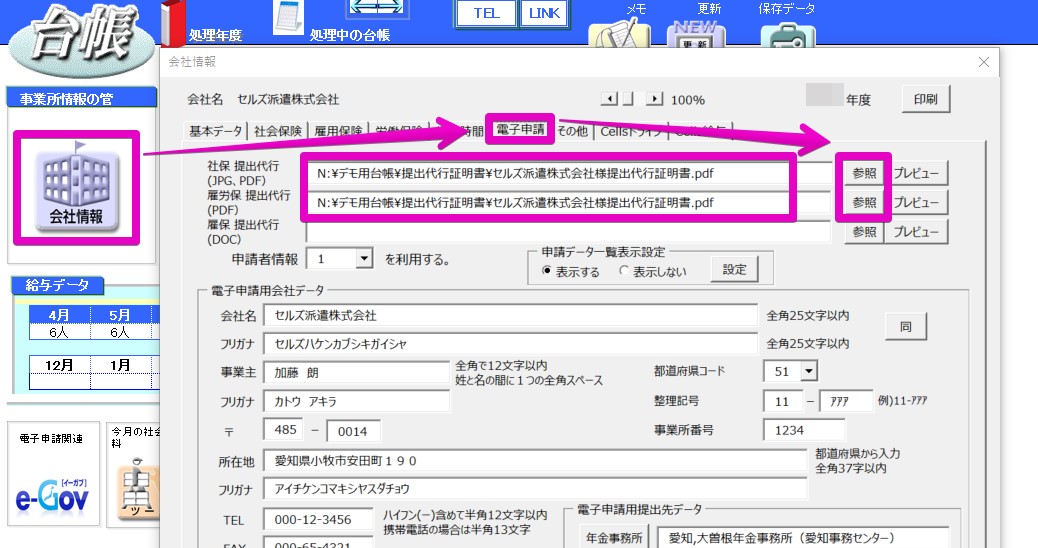Open the メモ notepad icon

[619, 32]
